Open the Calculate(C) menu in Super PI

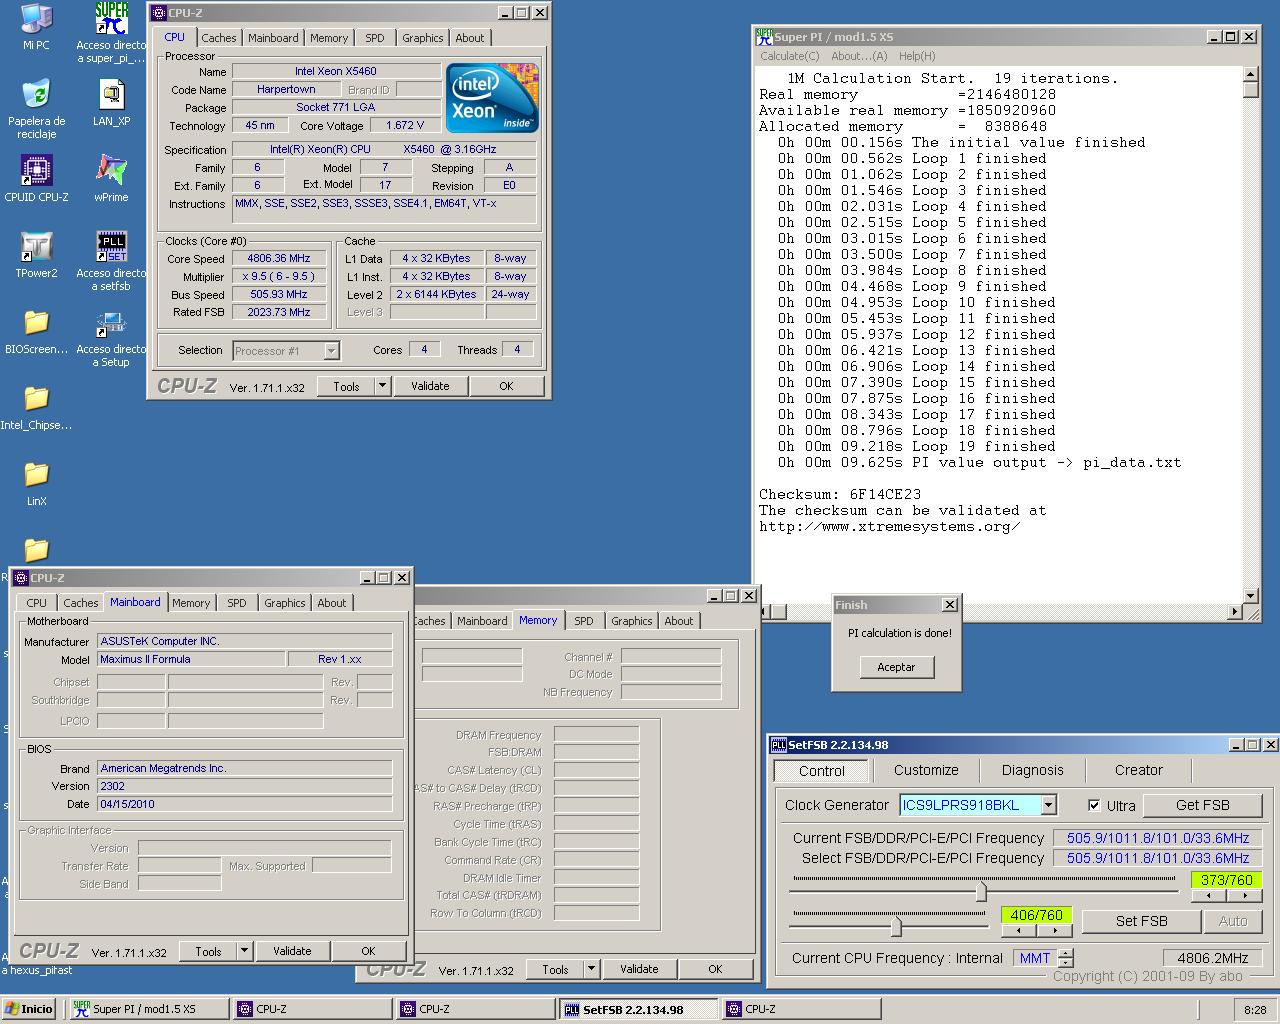pyautogui.click(x=790, y=56)
